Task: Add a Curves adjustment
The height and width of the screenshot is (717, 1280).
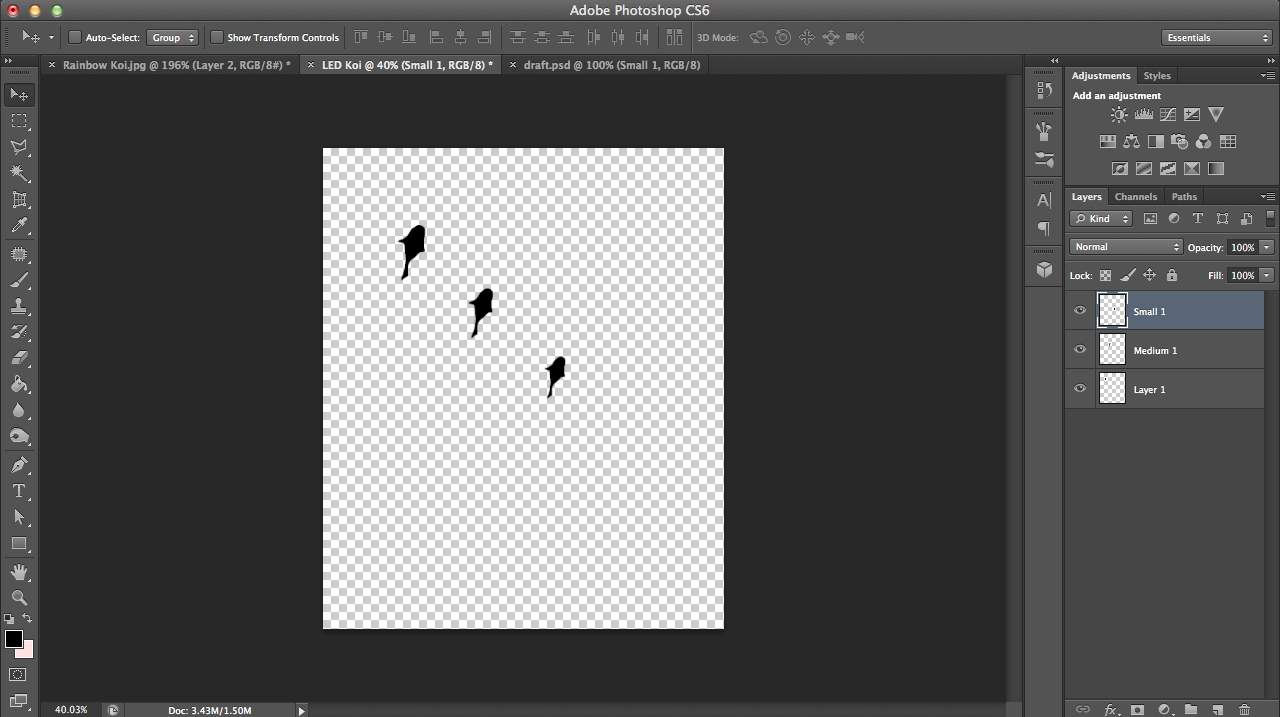Action: tap(1168, 114)
